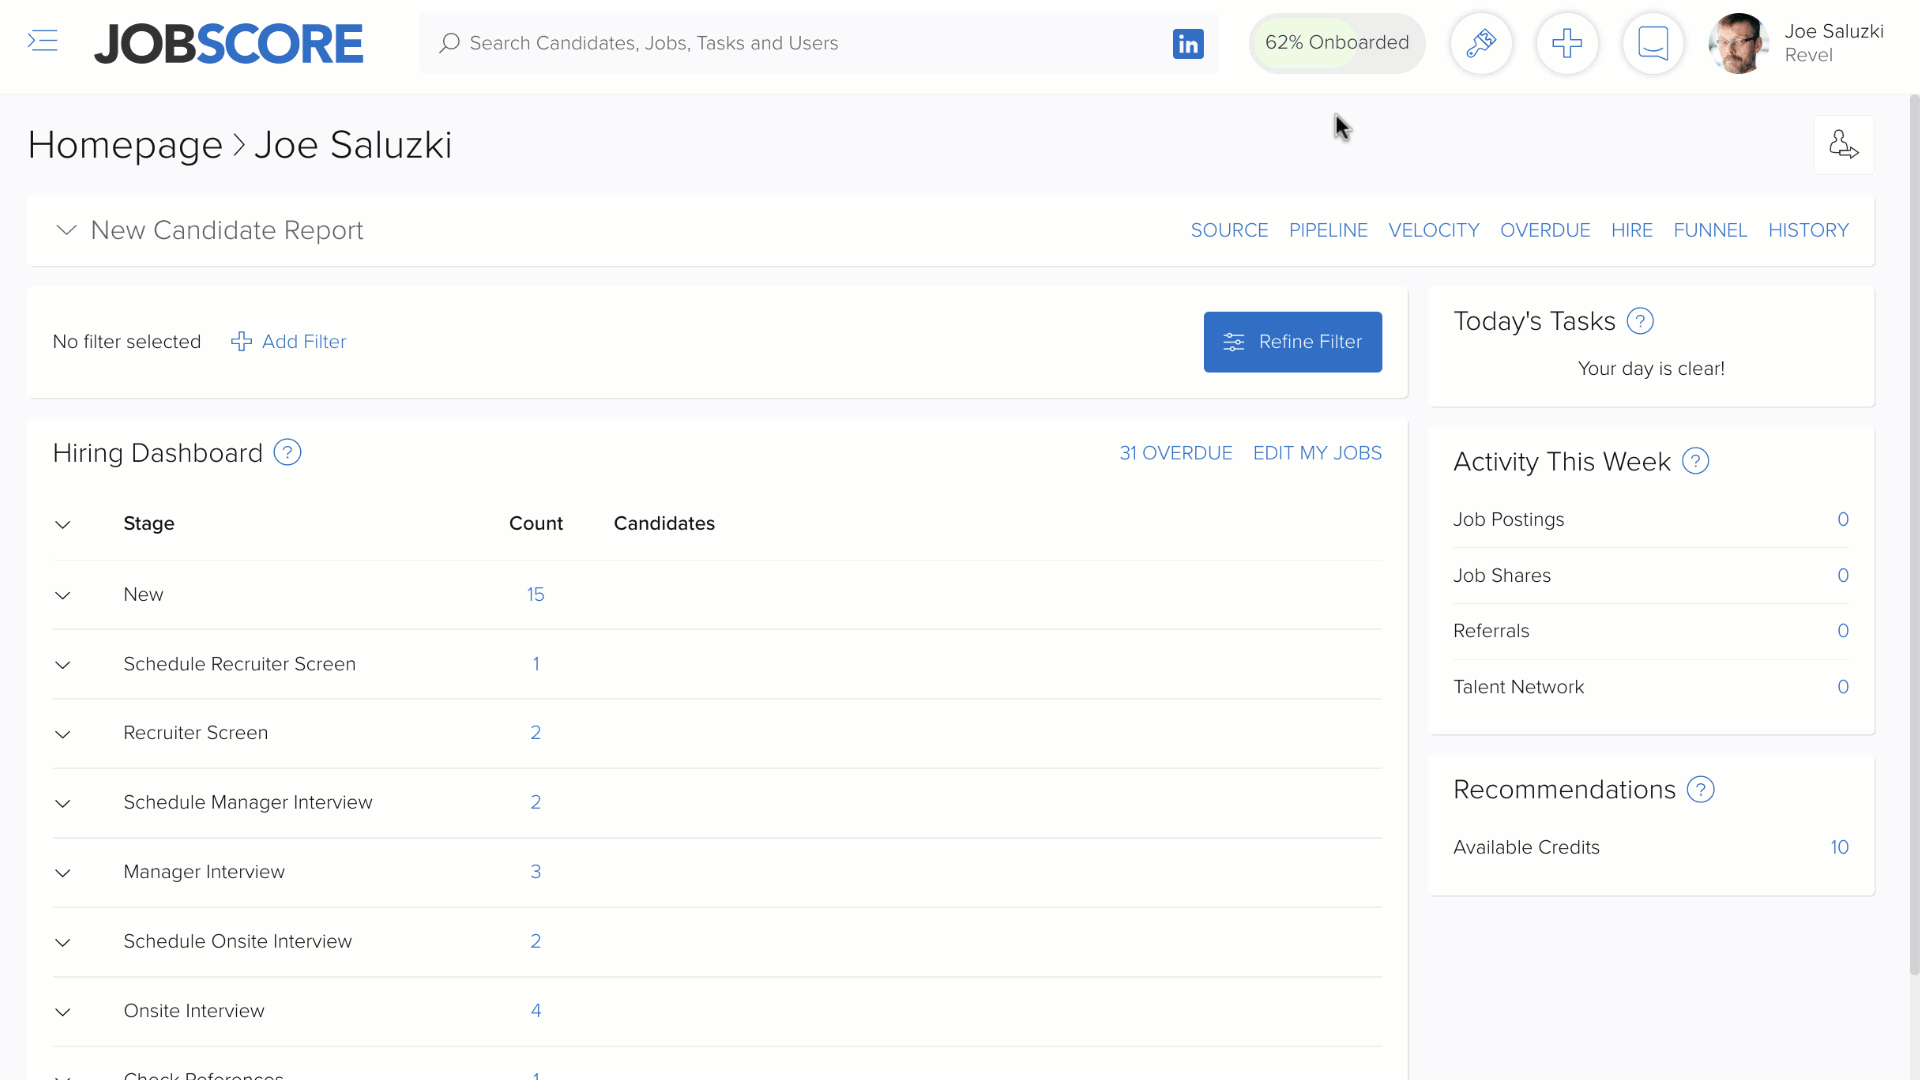This screenshot has height=1080, width=1920.
Task: Collapse the New Candidate Report section
Action: click(x=66, y=231)
